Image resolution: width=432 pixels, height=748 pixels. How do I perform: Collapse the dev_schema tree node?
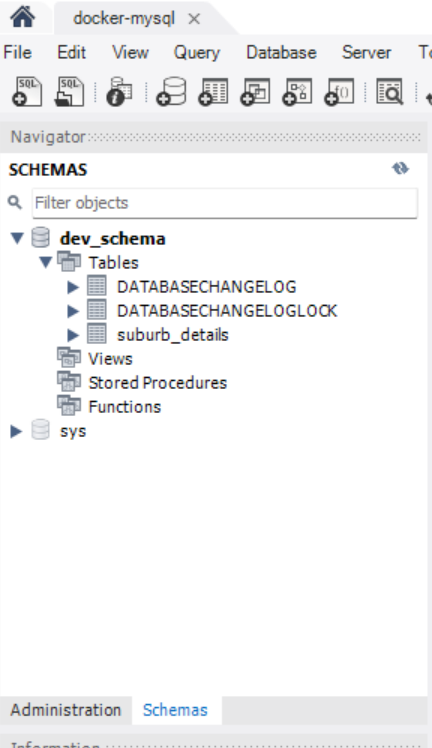(x=17, y=238)
